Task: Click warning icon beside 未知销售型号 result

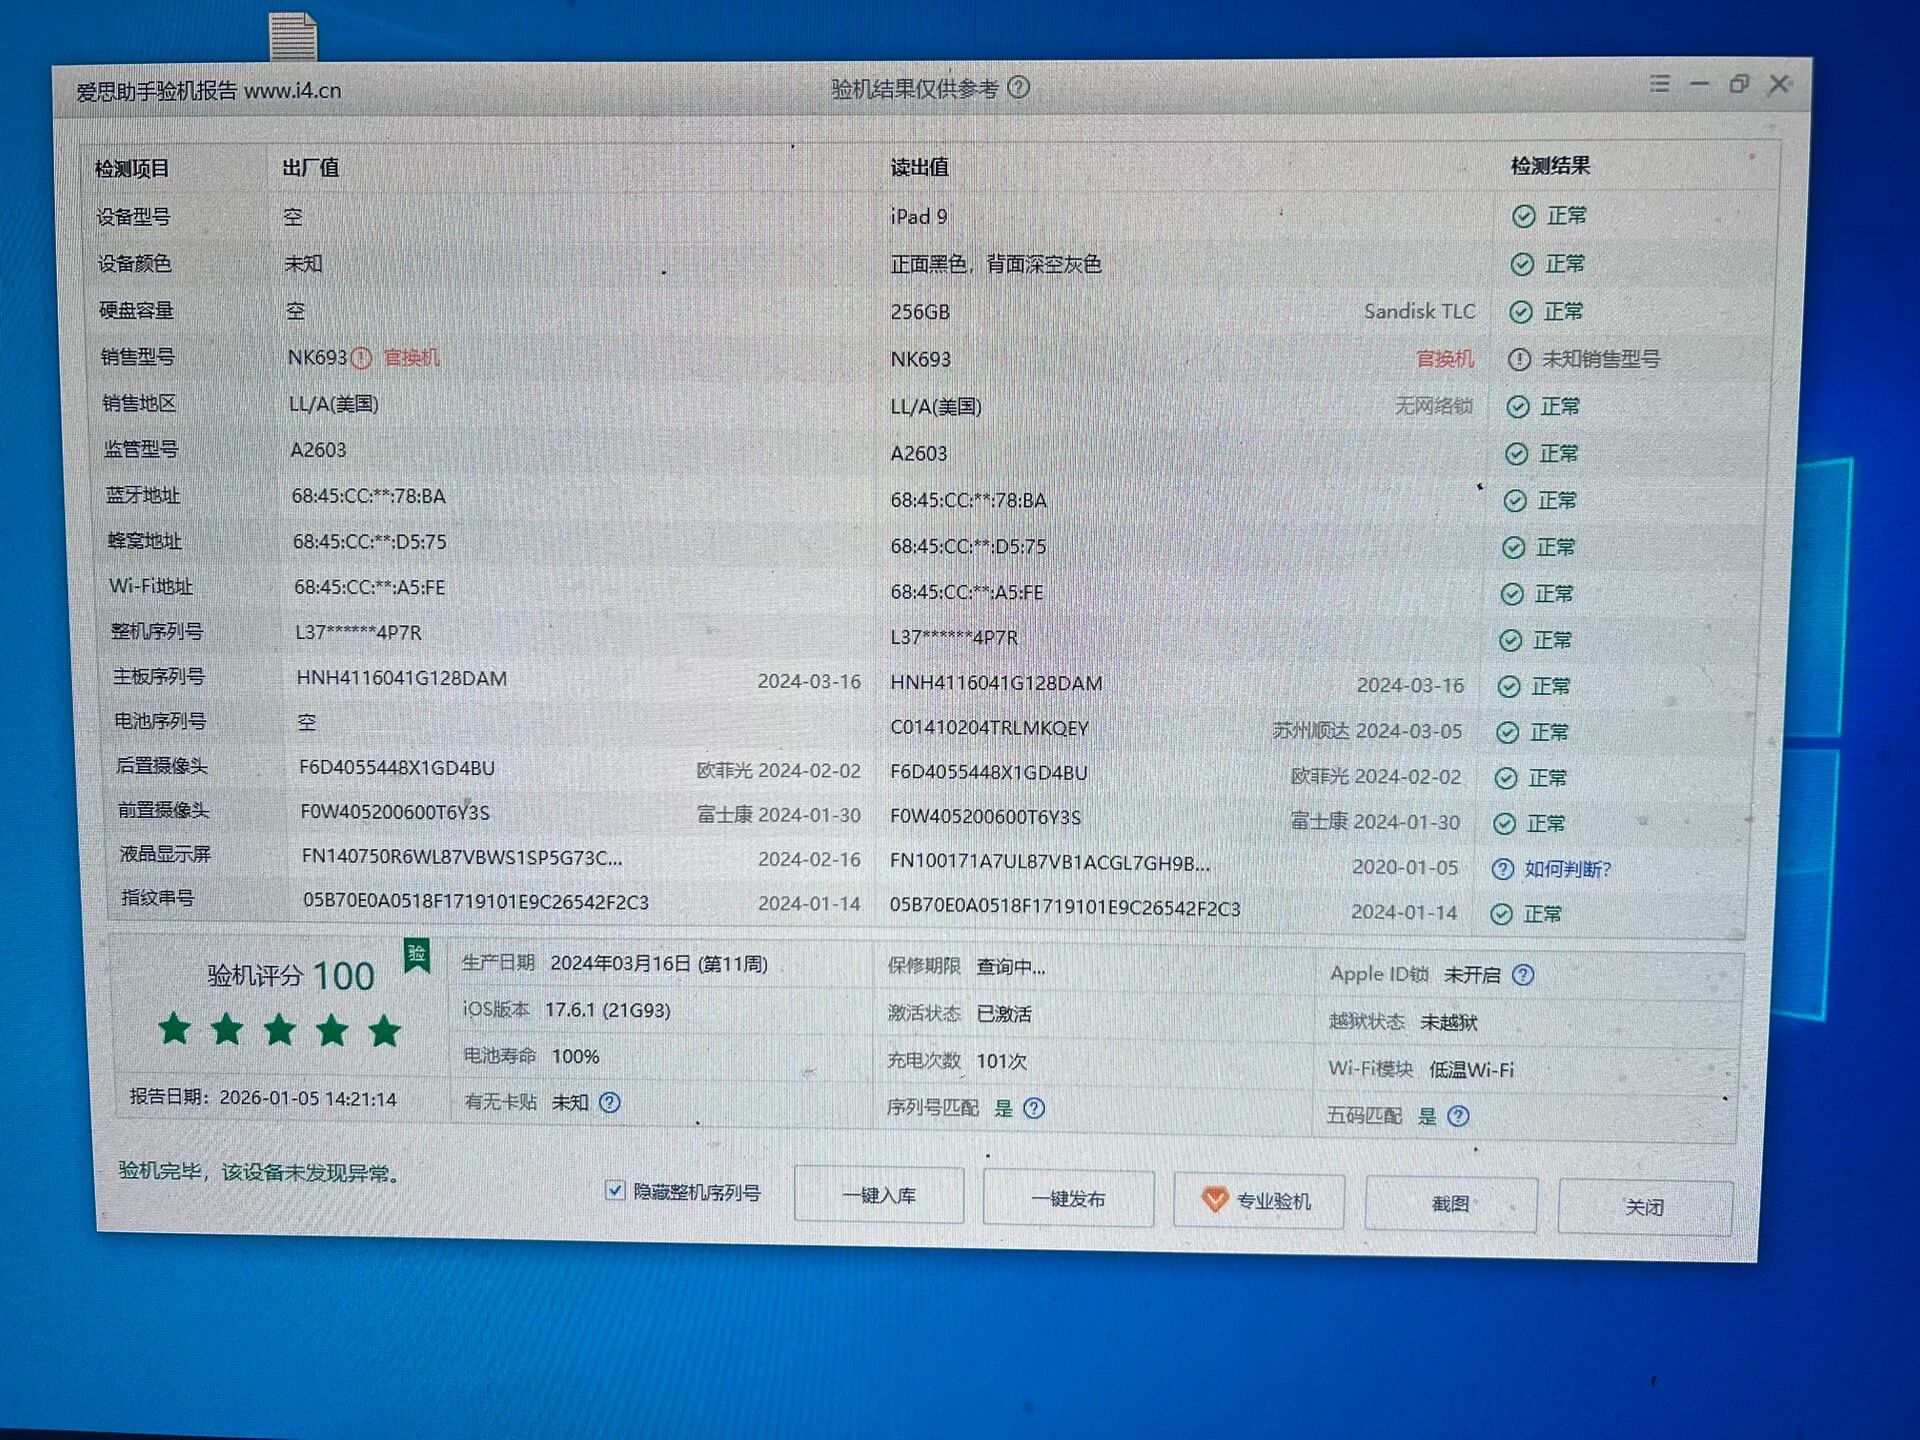Action: pos(1519,359)
